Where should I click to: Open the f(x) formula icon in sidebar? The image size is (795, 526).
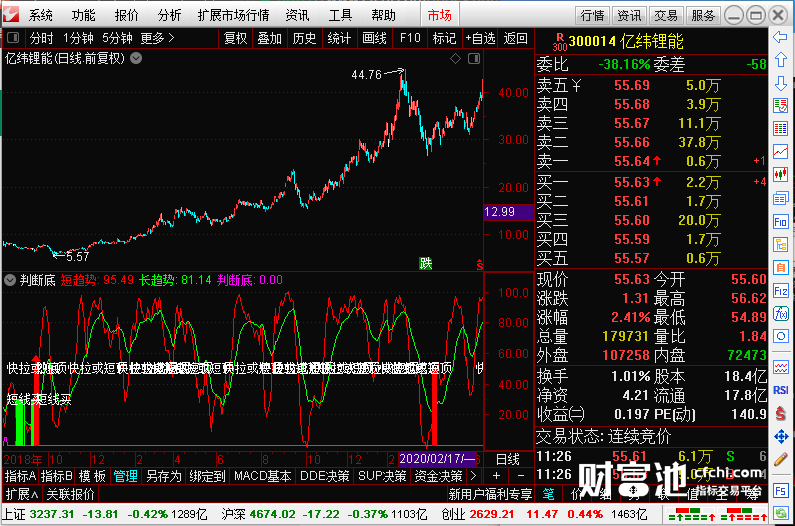780,313
